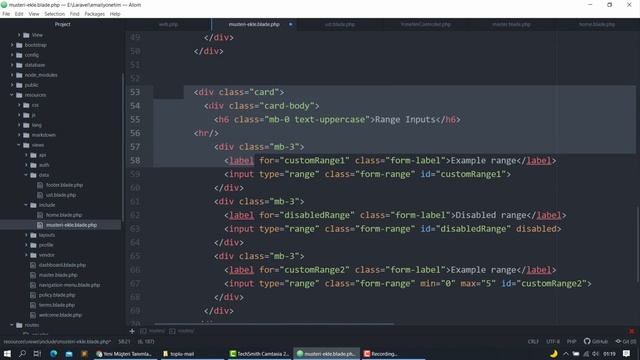The image size is (640, 360).
Task: Open terms.blade.php in the tree view
Action: (x=57, y=305)
